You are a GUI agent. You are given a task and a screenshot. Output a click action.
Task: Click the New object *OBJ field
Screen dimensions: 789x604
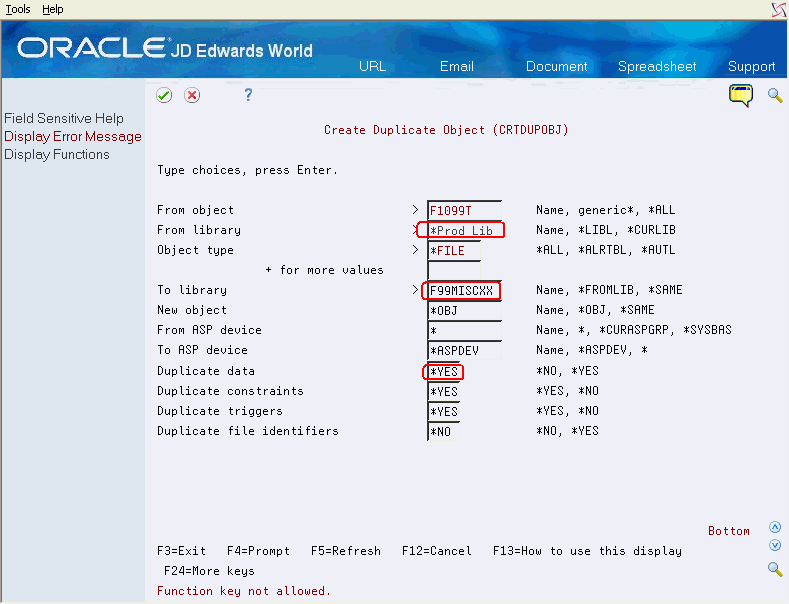point(464,311)
